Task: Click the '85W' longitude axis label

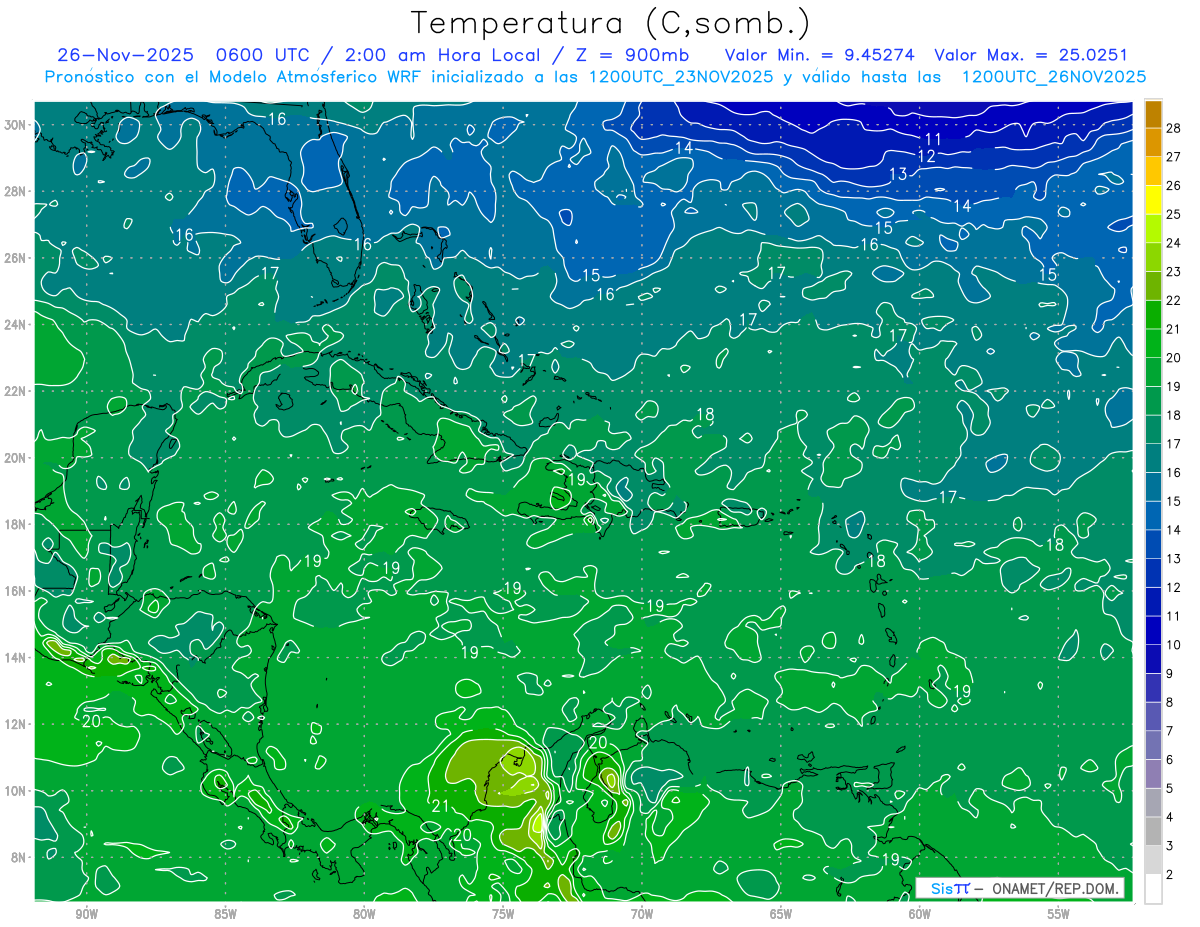Action: pos(225,914)
